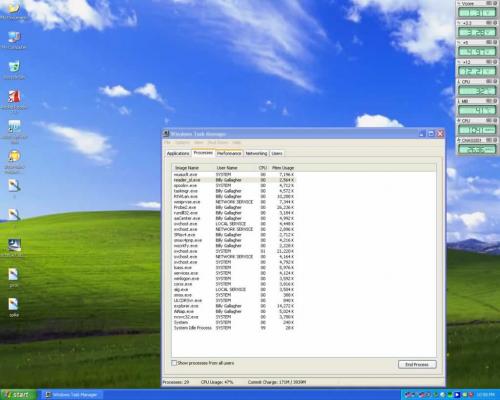Click the CPU Usage status bar entry

[x=217, y=382]
